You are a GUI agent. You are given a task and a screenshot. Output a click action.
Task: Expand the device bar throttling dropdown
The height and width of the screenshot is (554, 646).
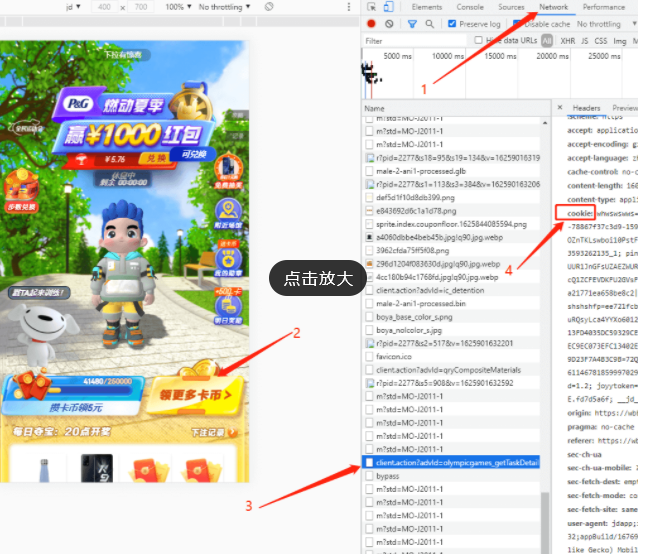coord(225,7)
